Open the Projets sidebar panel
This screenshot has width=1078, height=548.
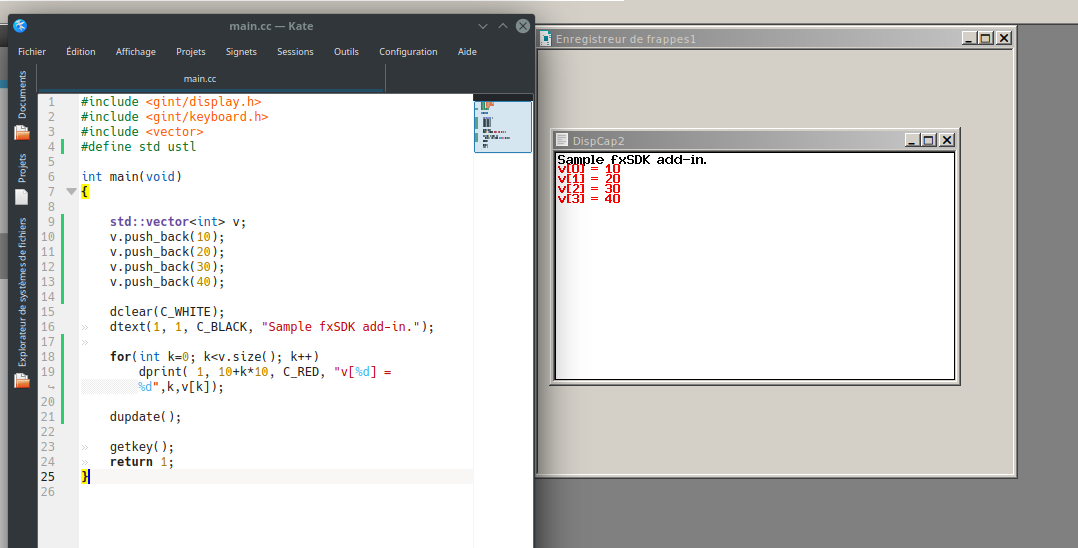(x=22, y=179)
